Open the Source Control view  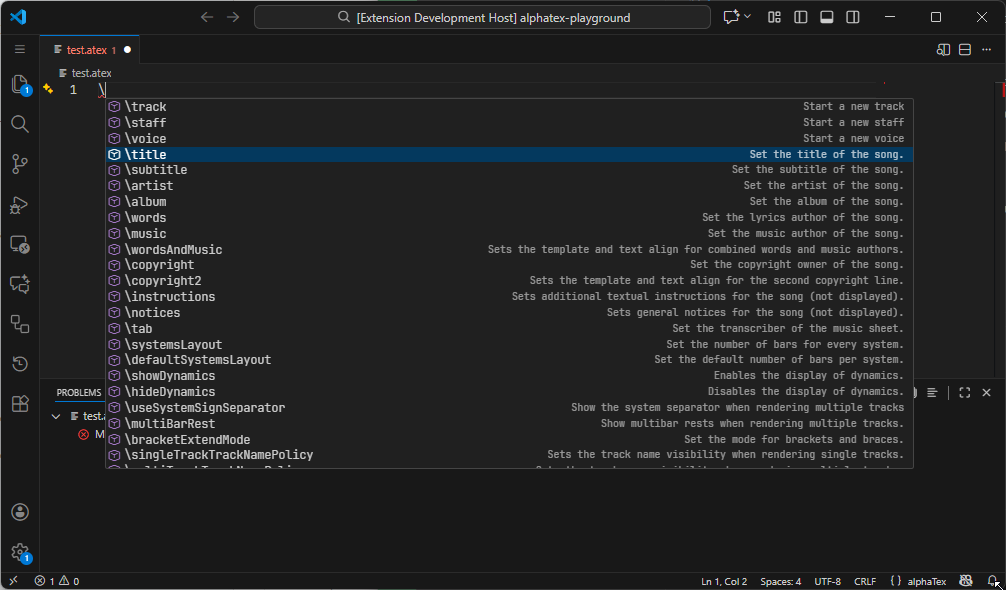pyautogui.click(x=20, y=164)
